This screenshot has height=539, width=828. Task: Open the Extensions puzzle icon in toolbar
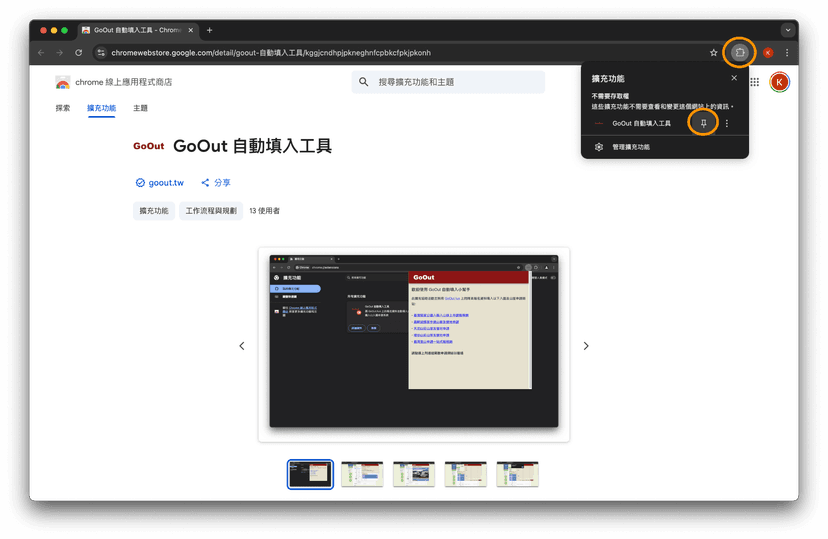tap(739, 52)
